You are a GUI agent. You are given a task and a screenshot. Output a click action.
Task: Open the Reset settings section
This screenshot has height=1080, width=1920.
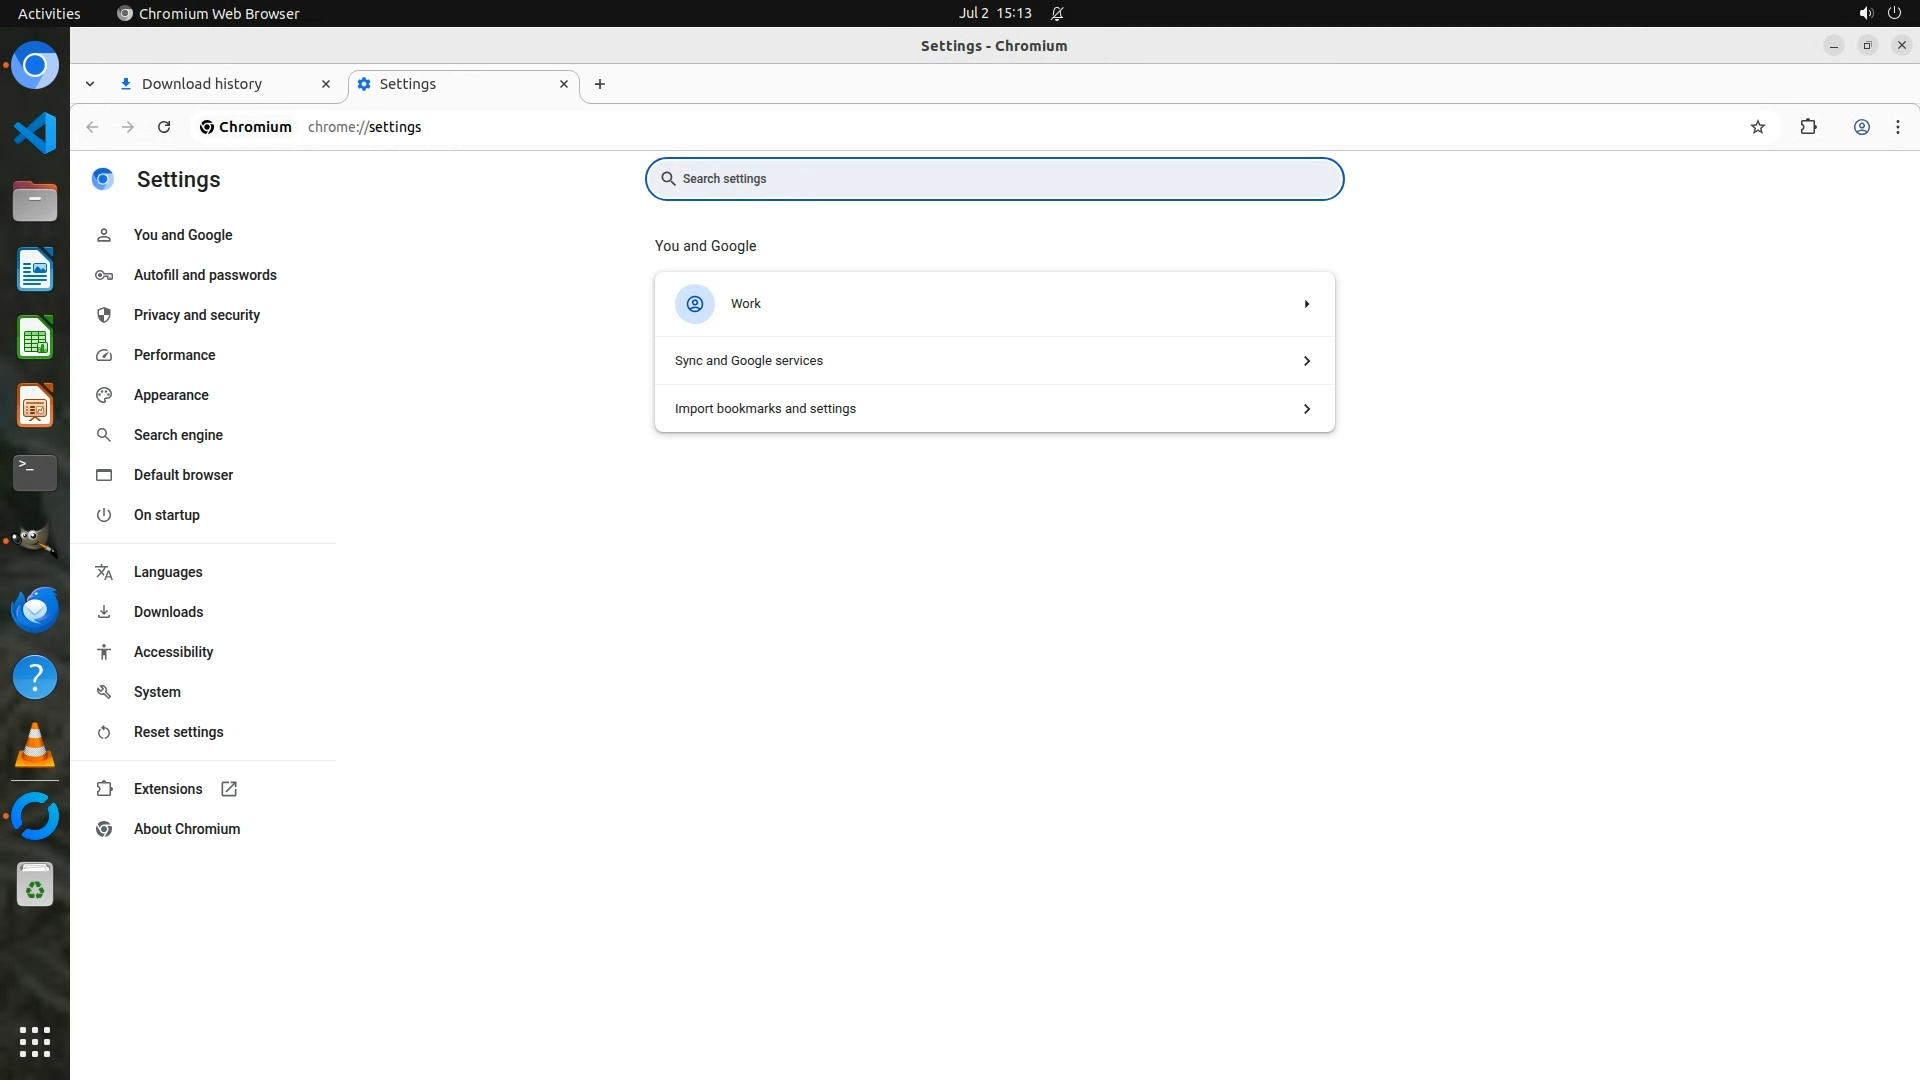click(x=179, y=732)
